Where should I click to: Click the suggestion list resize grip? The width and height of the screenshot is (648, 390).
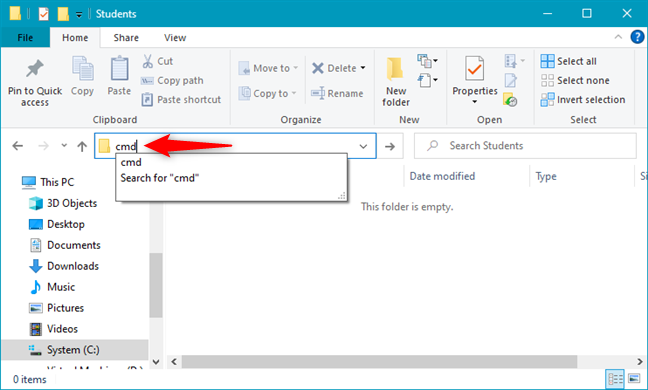pos(342,196)
